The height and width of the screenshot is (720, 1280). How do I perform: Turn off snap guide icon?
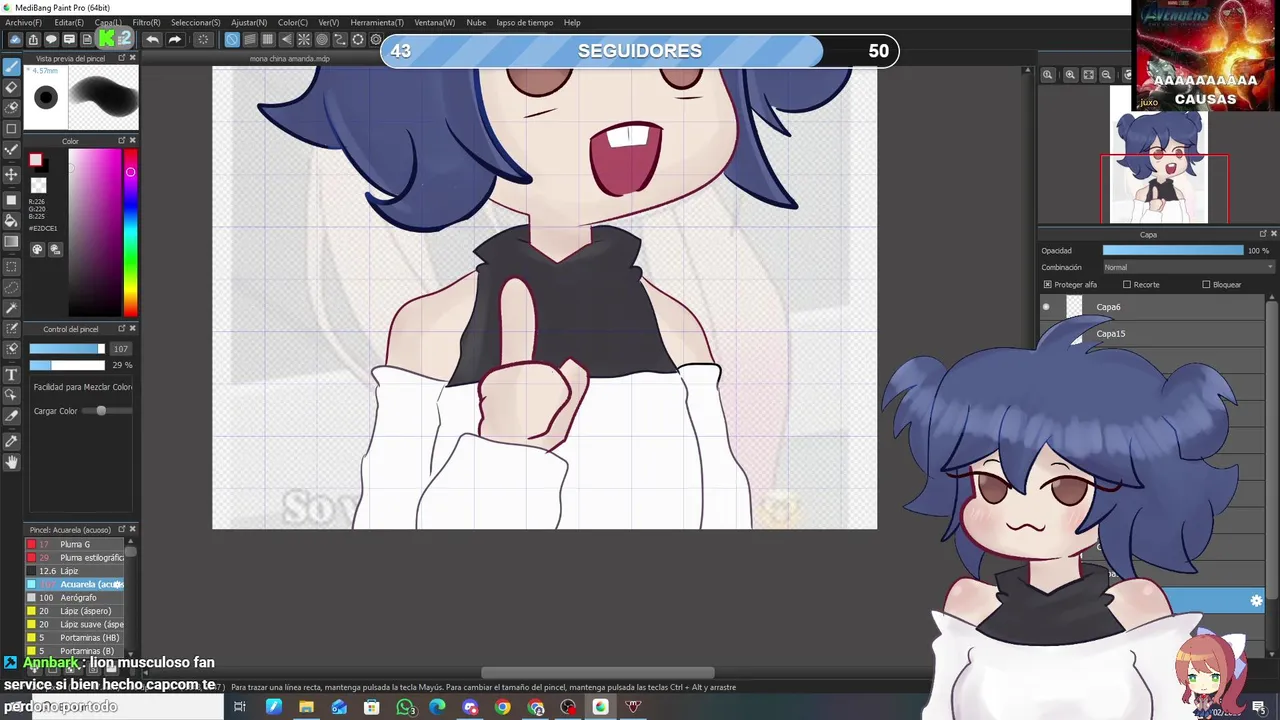232,40
